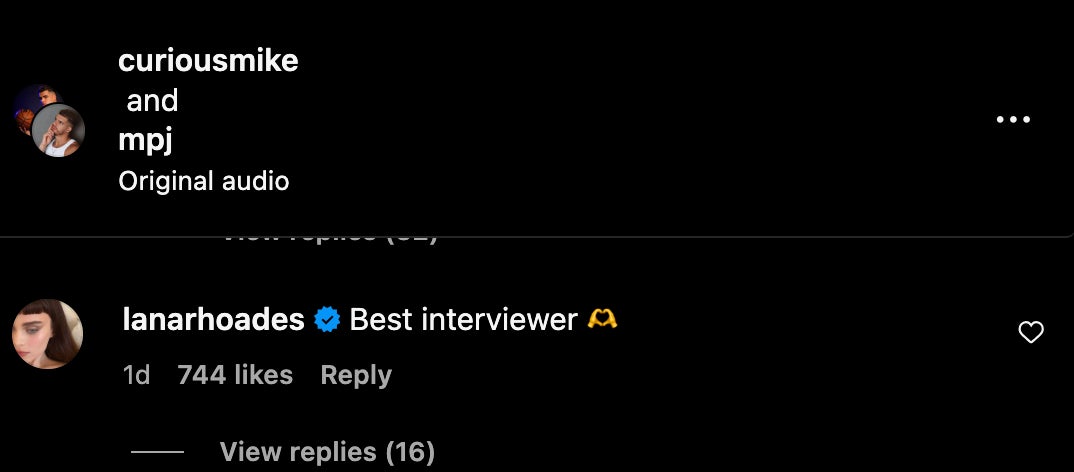The image size is (1074, 472).
Task: Reply to the Best interviewer comment
Action: coord(356,375)
